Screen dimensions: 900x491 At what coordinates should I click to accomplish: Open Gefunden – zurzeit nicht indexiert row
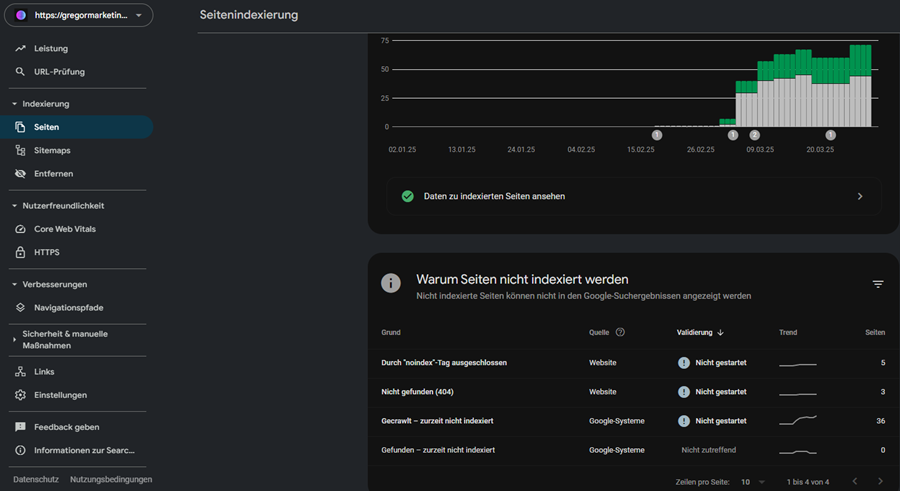[x=633, y=450]
